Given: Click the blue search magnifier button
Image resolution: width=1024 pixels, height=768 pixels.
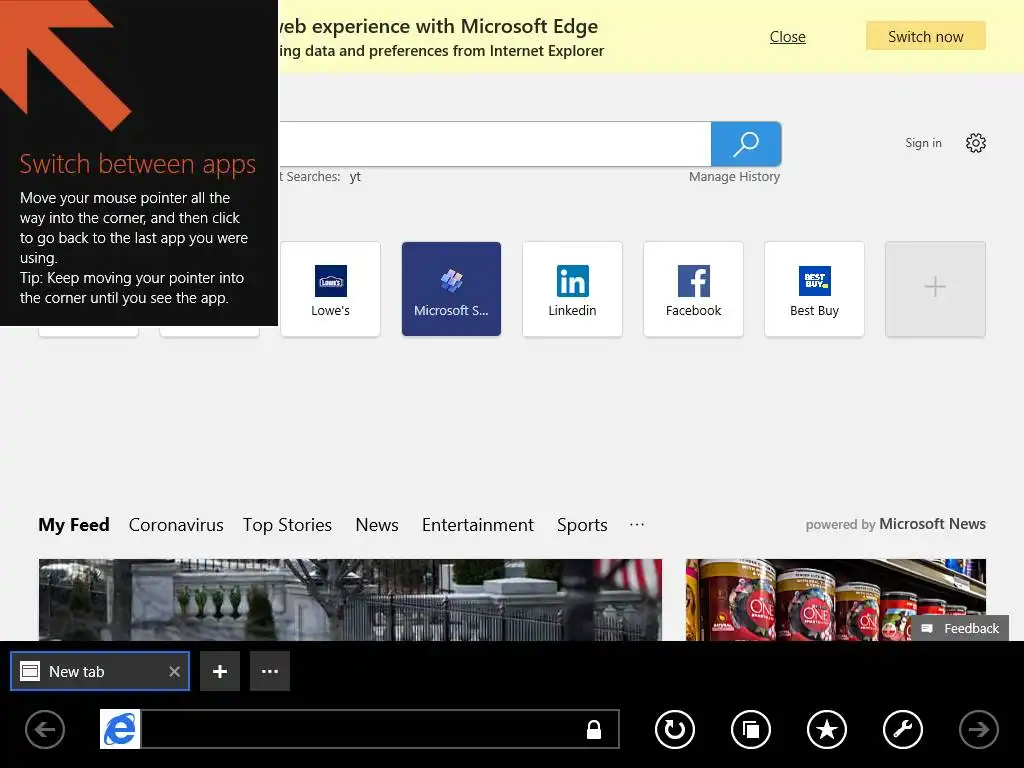Looking at the screenshot, I should [x=746, y=144].
